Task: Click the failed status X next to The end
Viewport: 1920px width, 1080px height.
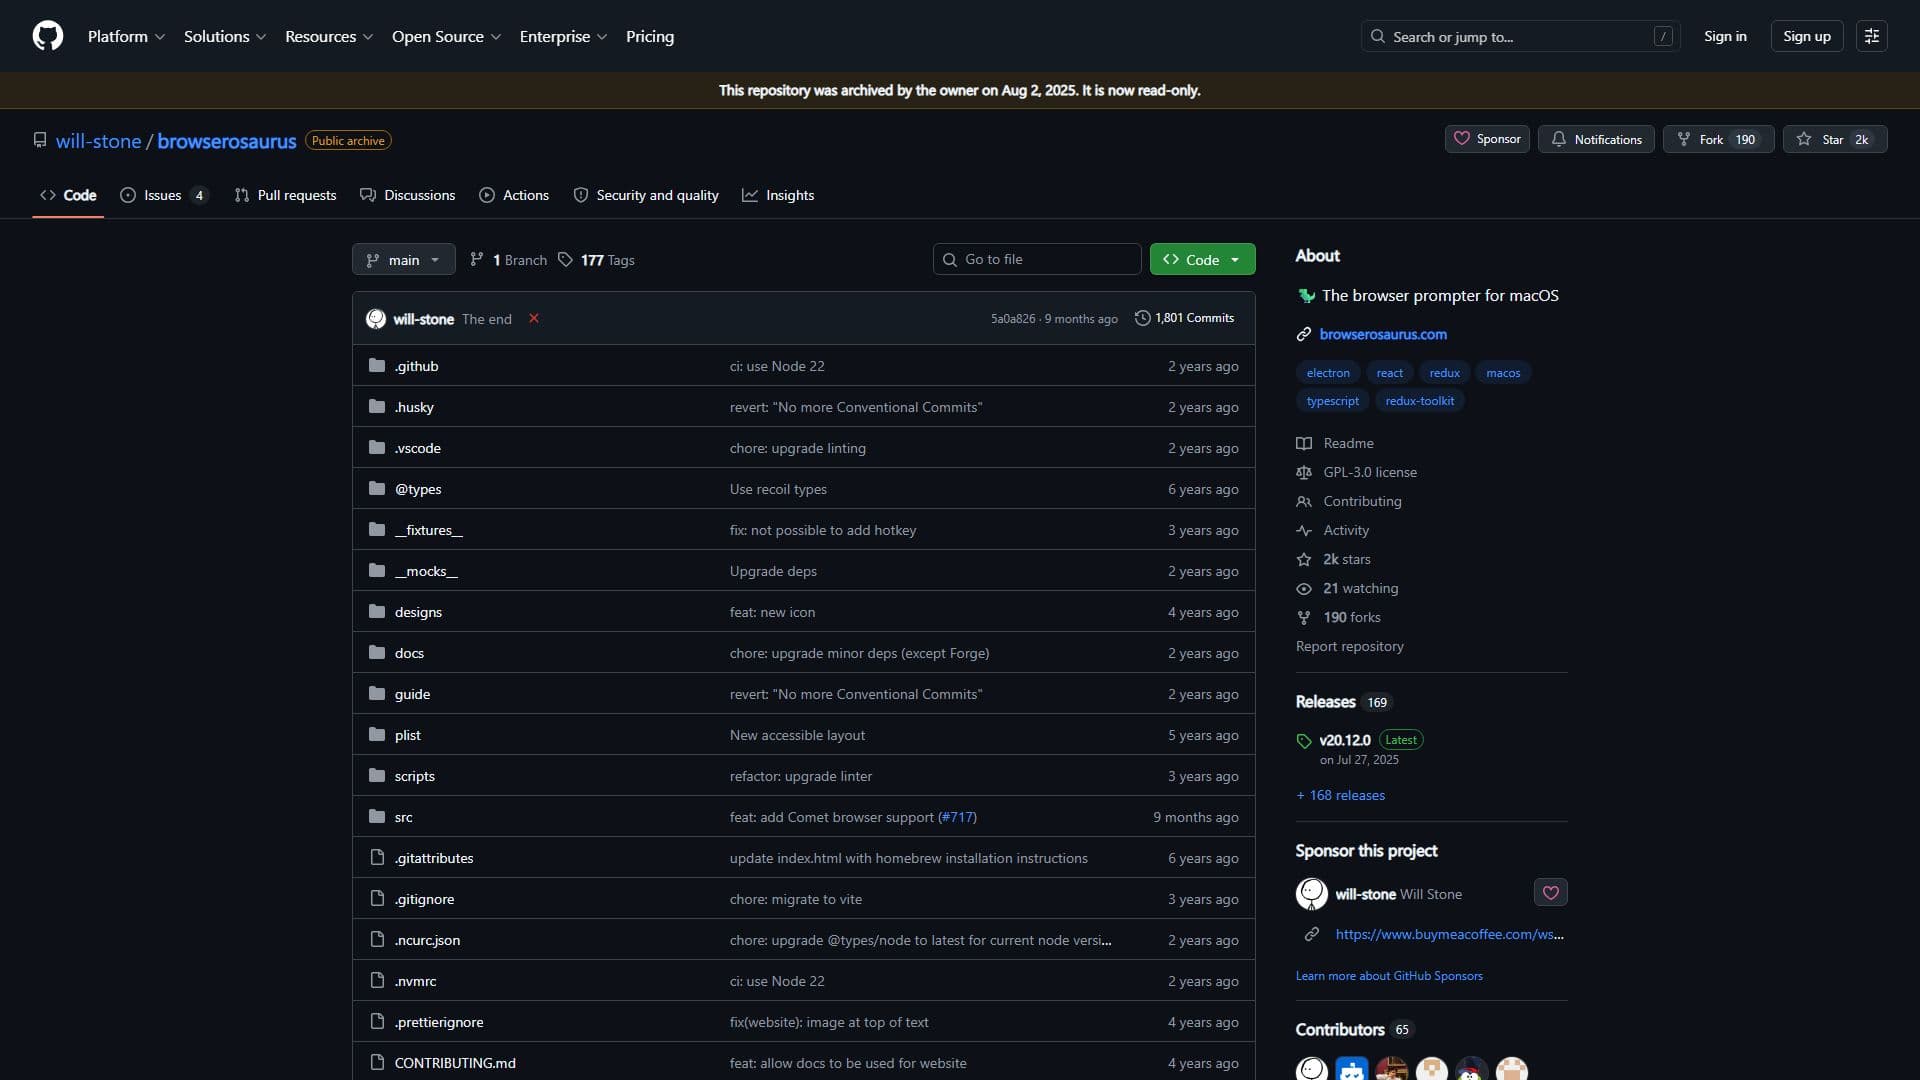Action: click(x=534, y=318)
